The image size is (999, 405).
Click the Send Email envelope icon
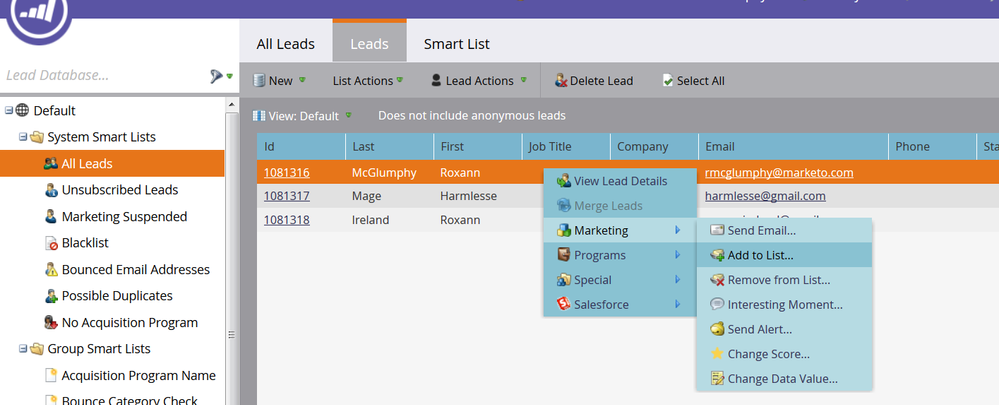(x=717, y=231)
